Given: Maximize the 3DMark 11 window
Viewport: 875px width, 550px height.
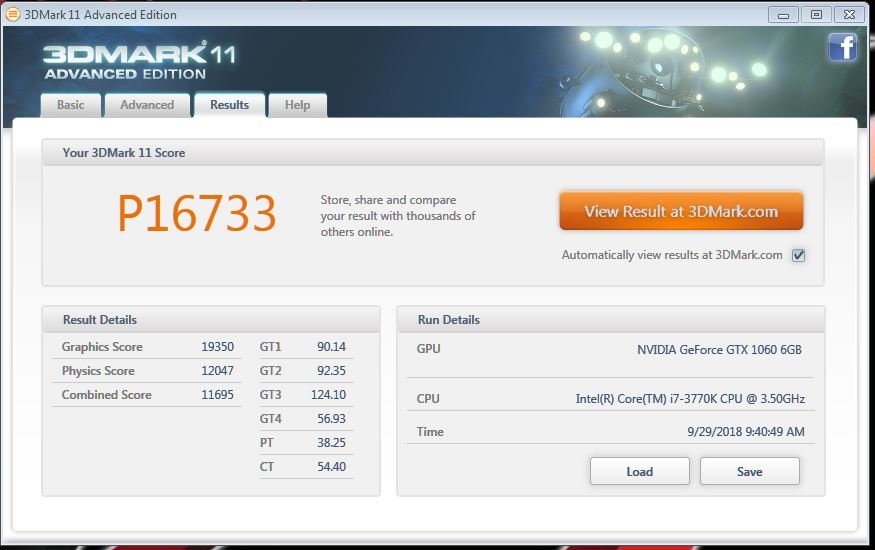Looking at the screenshot, I should [x=816, y=15].
